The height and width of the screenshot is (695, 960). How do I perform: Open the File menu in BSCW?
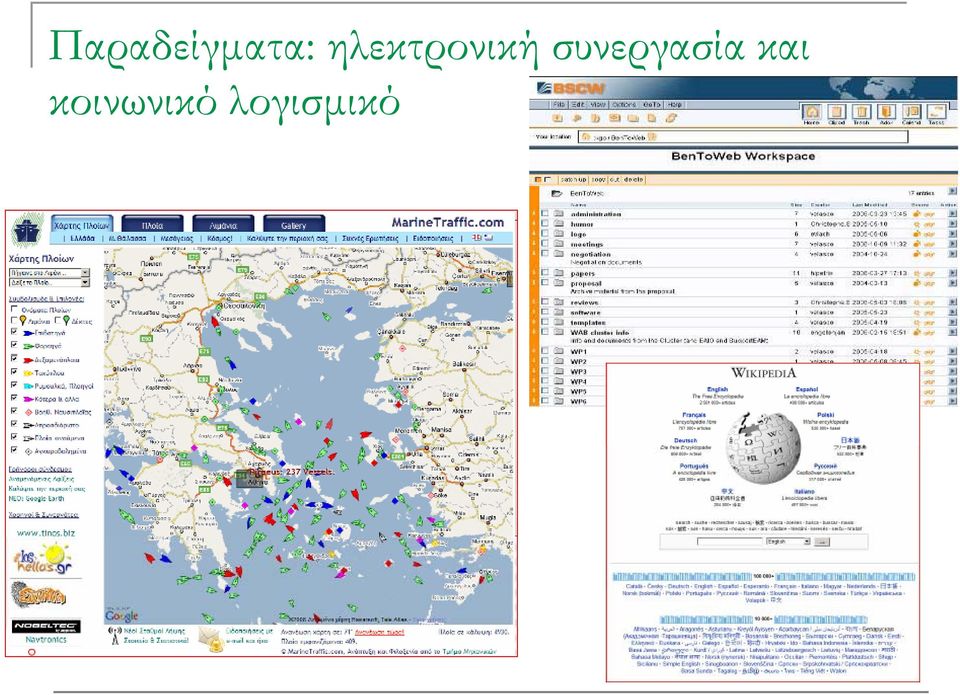tap(559, 105)
